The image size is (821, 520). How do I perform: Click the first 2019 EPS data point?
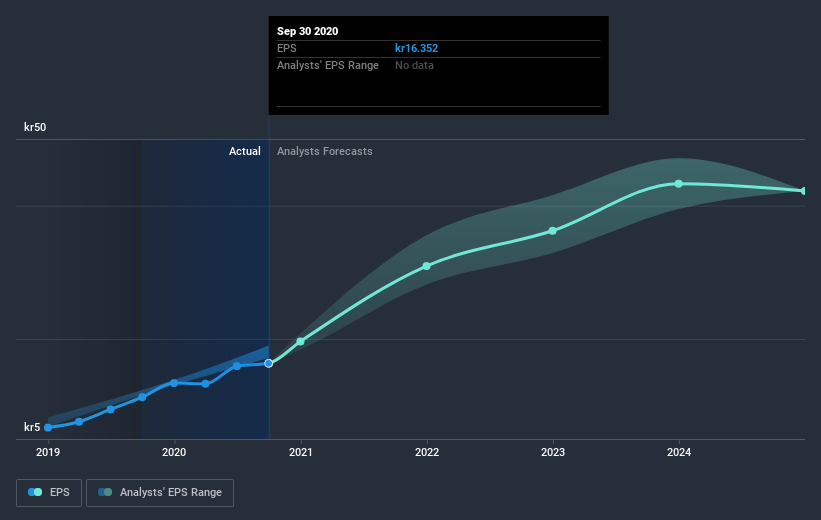pos(48,427)
